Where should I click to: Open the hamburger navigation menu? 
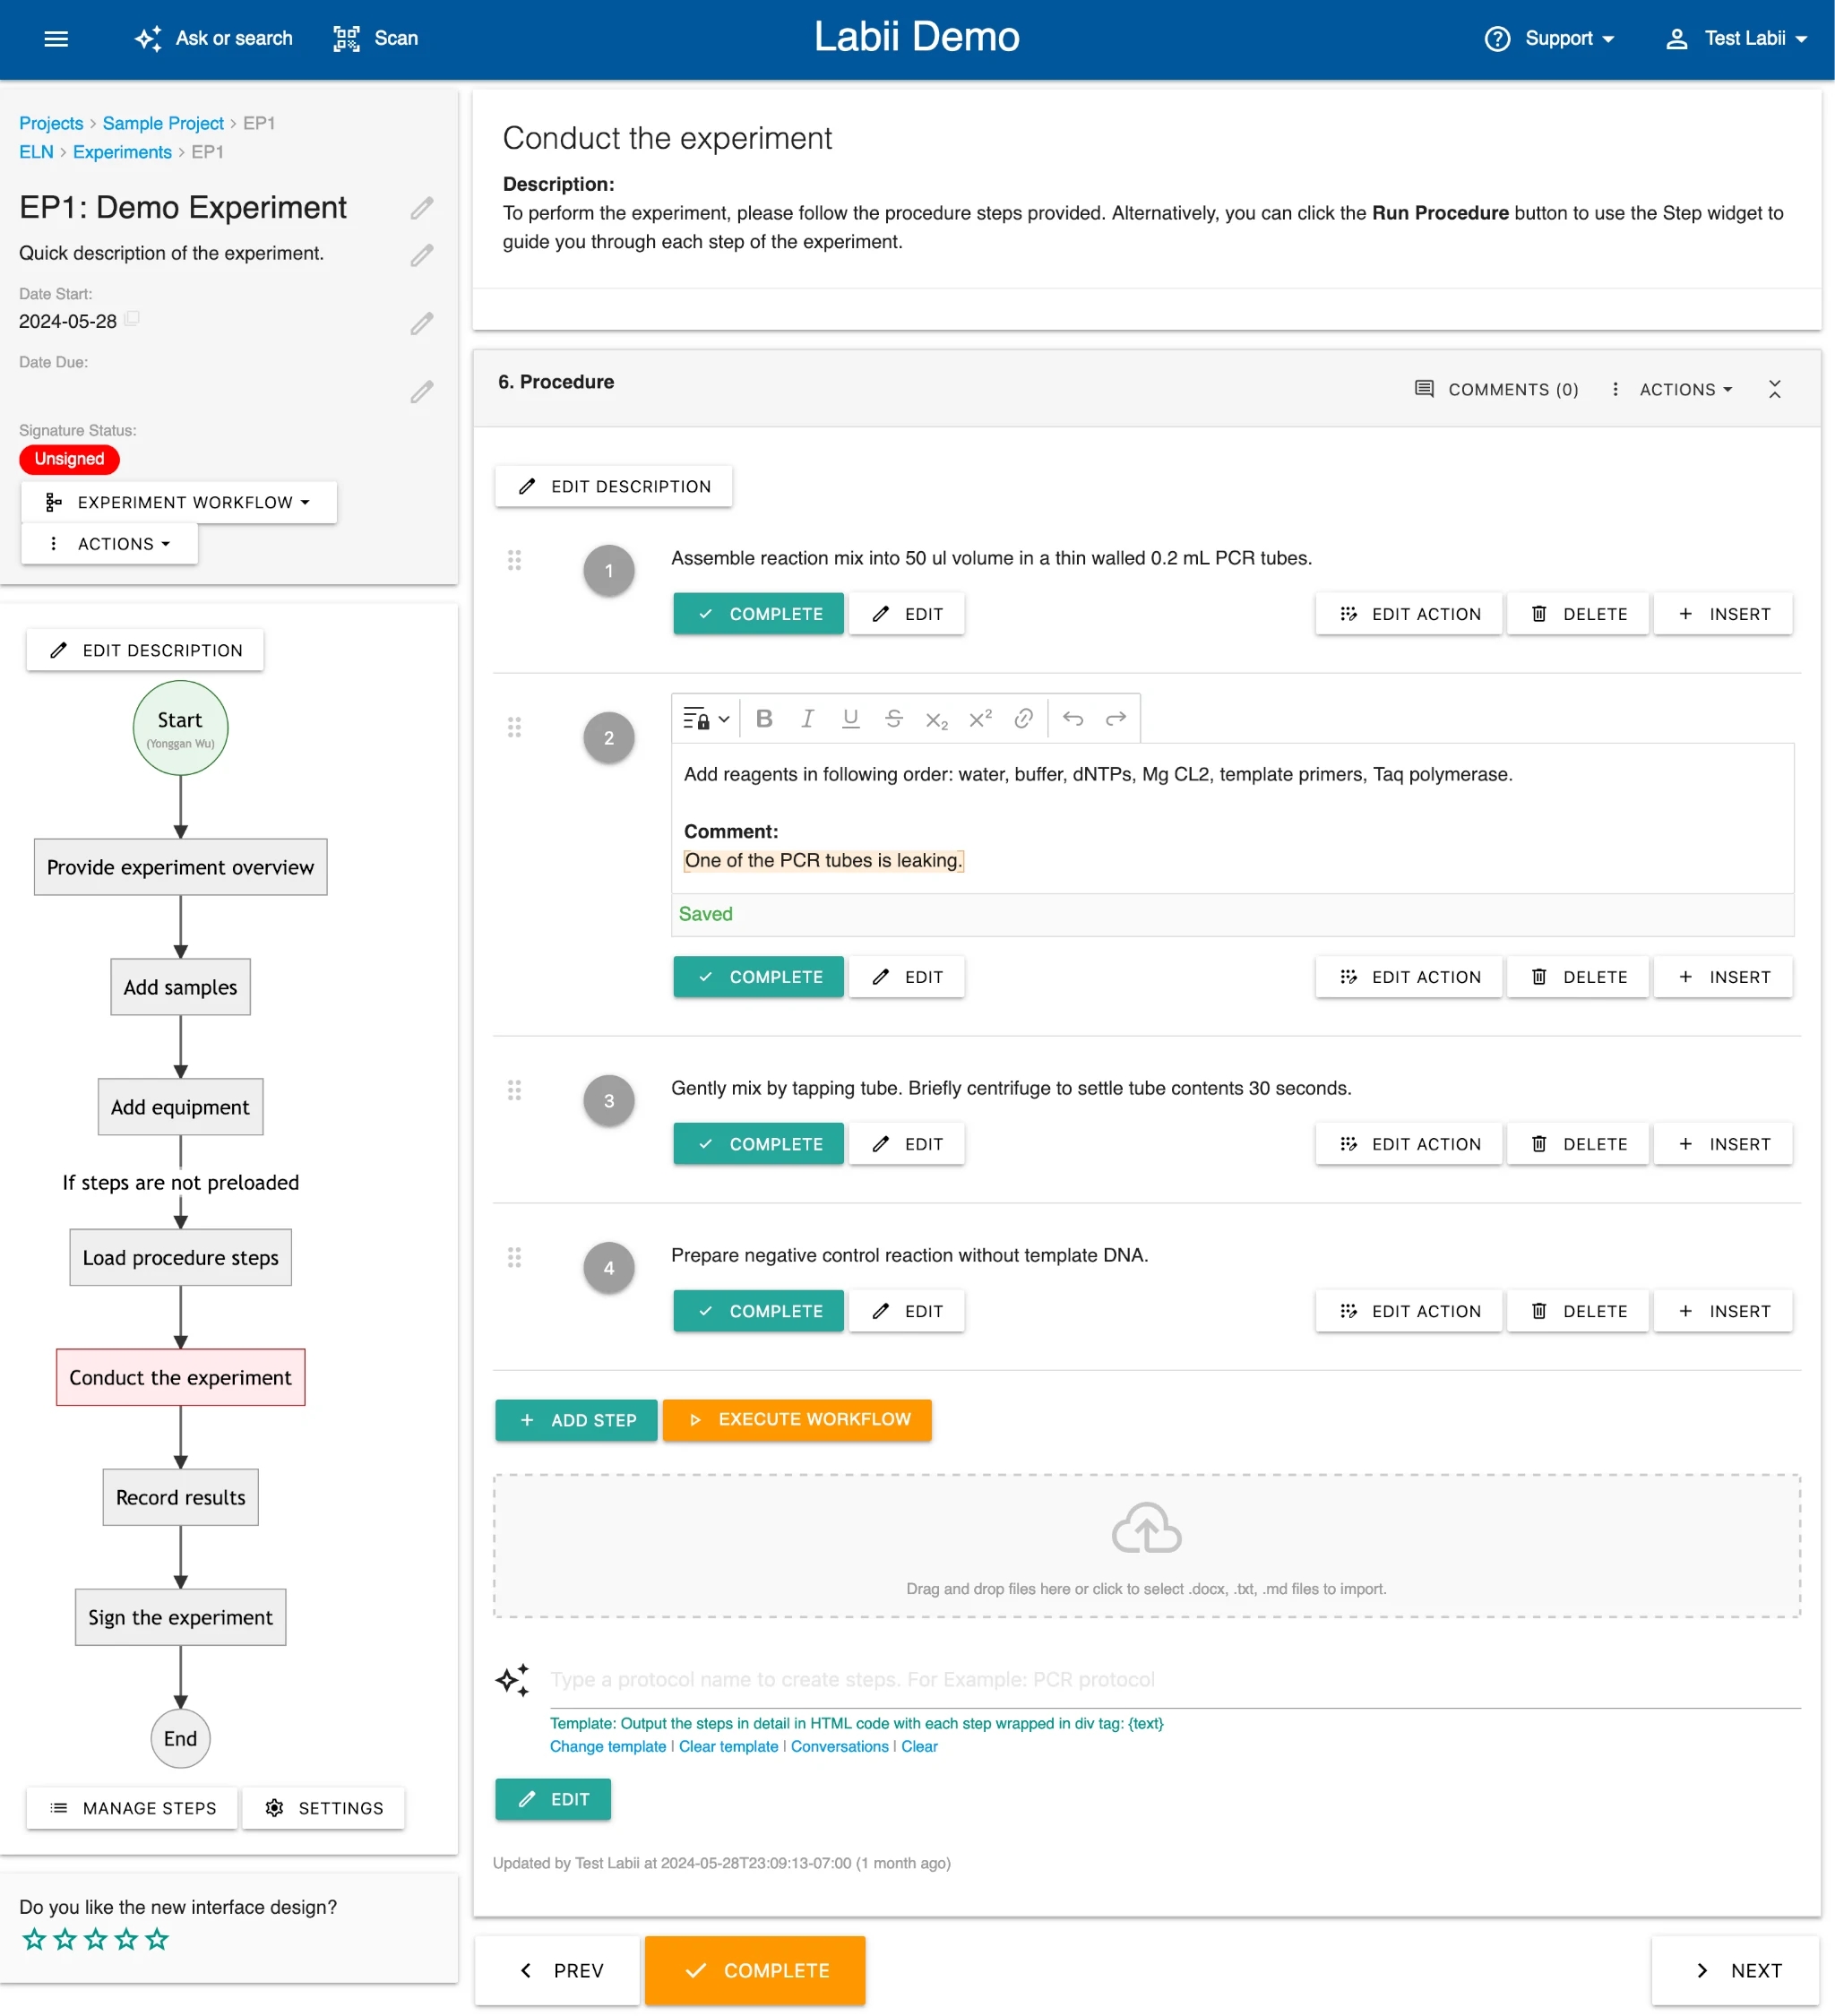56,38
